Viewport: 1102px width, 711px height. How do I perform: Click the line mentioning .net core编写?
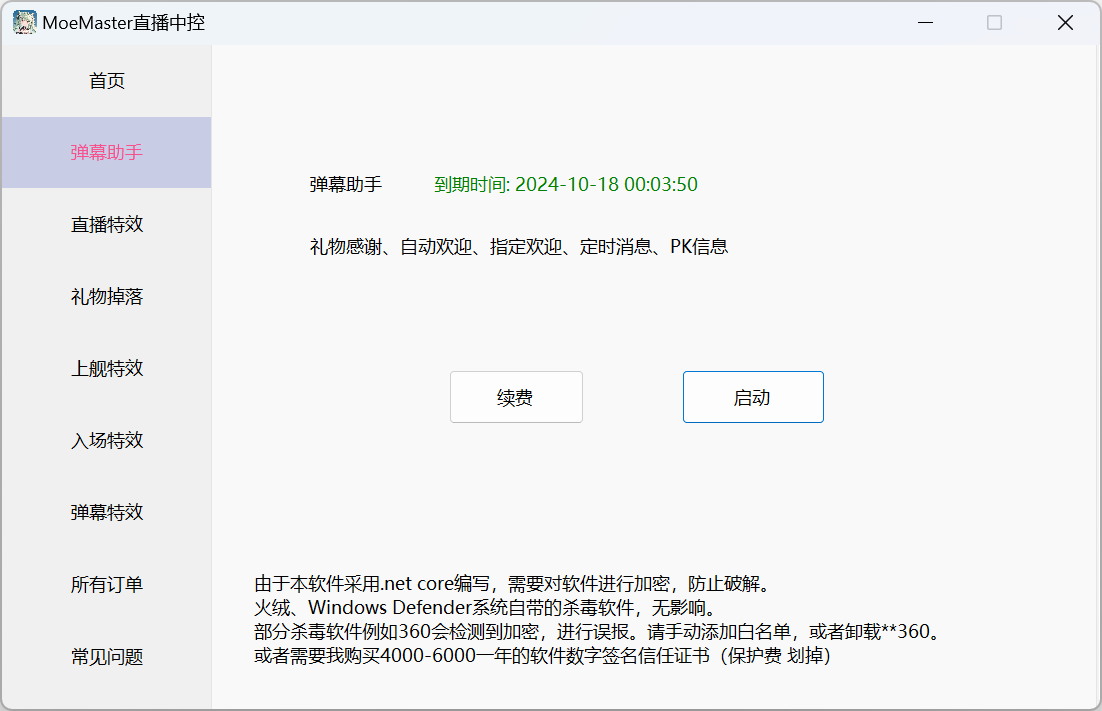(x=513, y=584)
